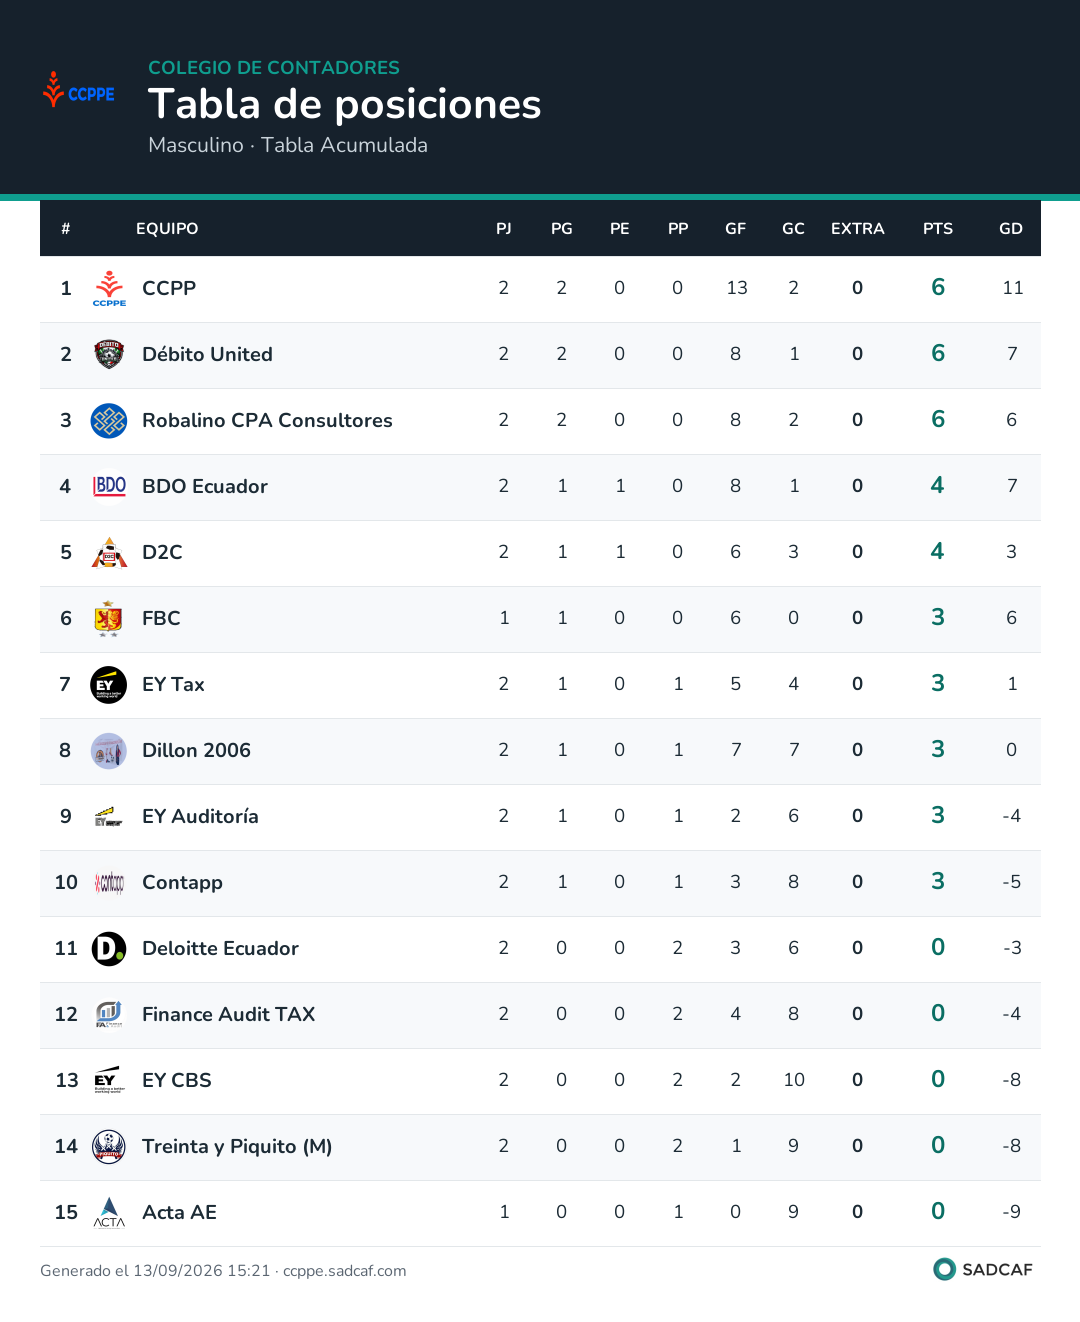This screenshot has width=1080, height=1322.
Task: Open the Débito United team badge
Action: click(x=109, y=354)
